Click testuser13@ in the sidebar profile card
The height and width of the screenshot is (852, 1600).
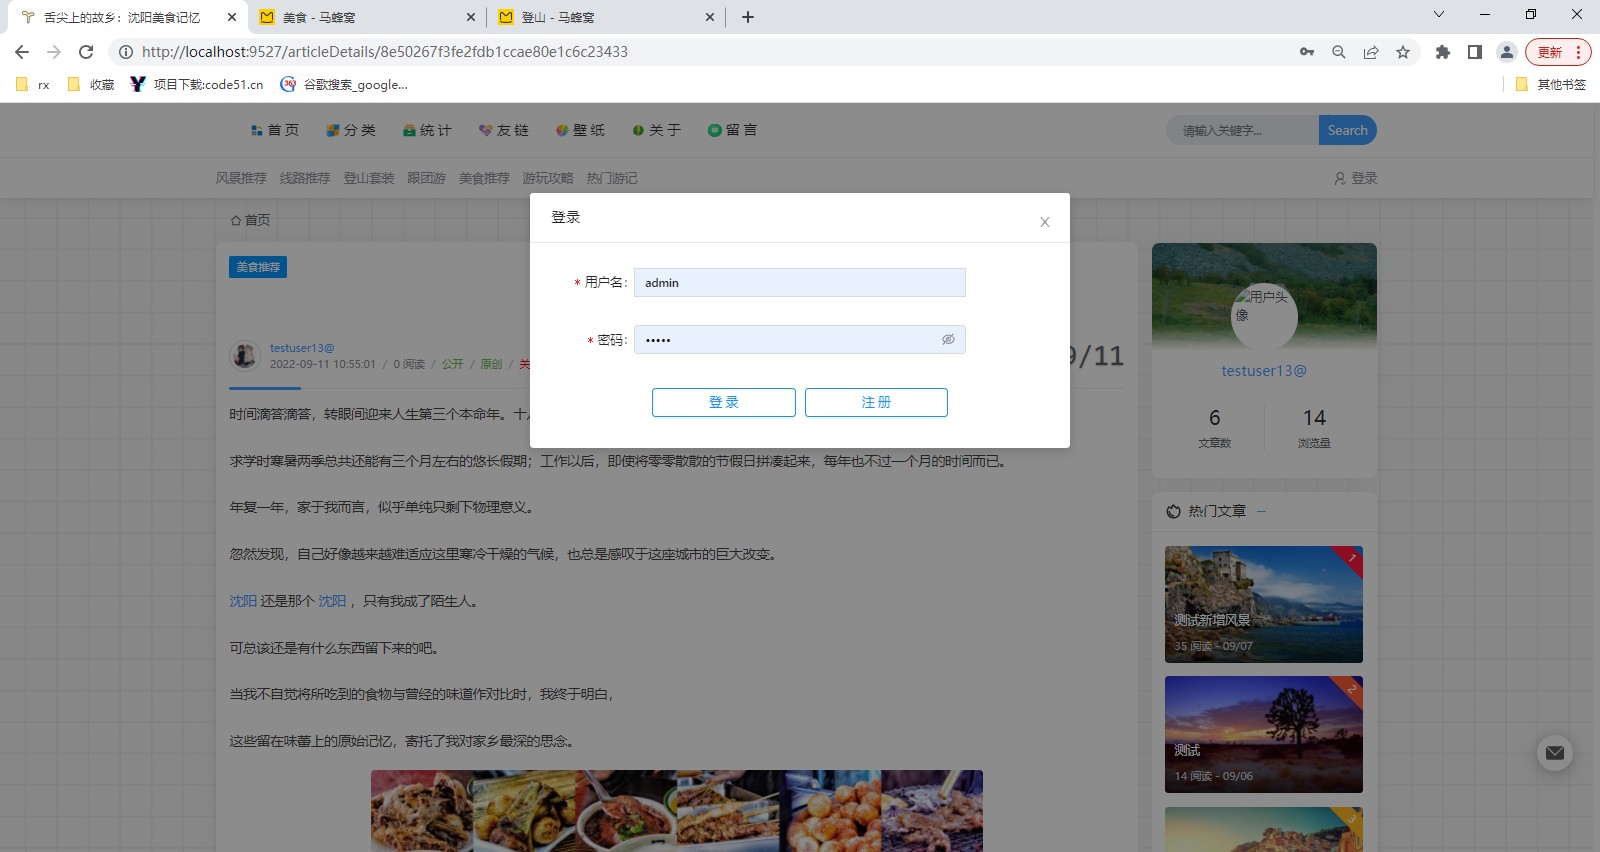point(1264,371)
